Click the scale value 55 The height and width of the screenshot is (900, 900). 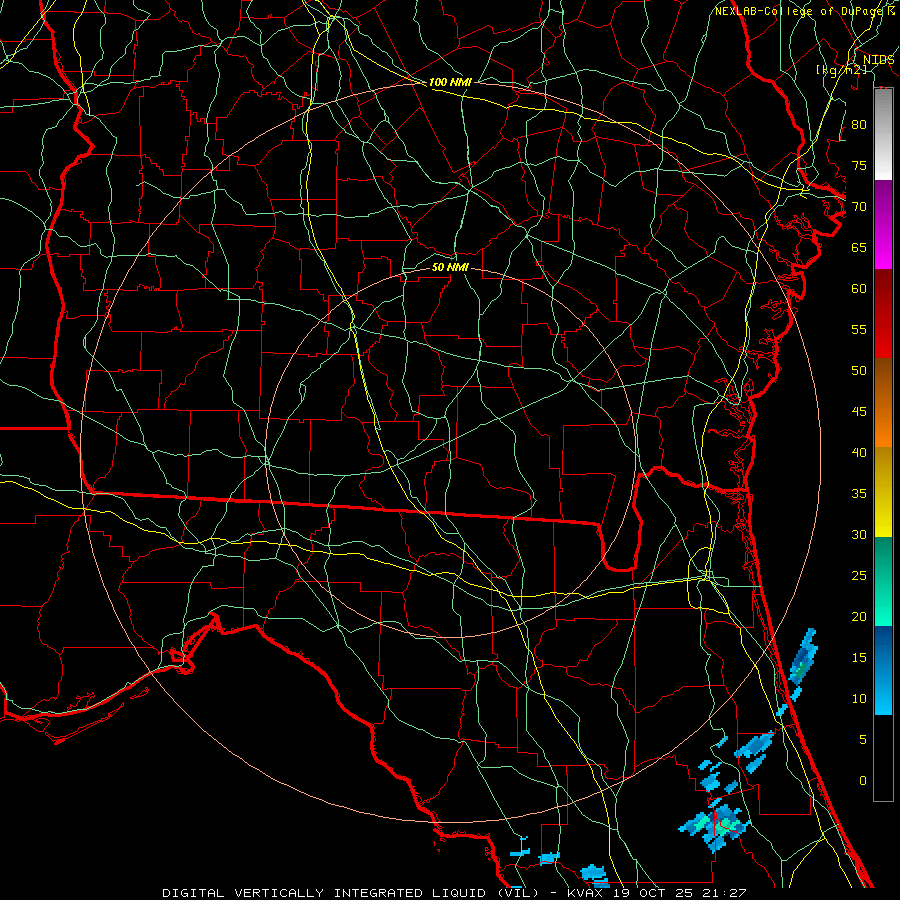pyautogui.click(x=859, y=329)
